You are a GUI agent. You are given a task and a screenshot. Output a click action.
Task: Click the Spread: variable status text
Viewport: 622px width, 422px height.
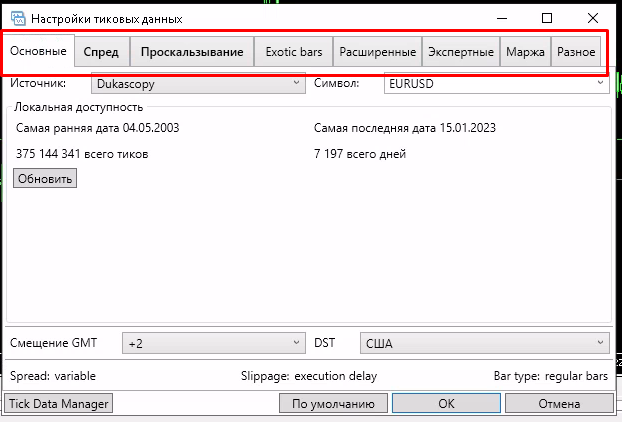(53, 376)
